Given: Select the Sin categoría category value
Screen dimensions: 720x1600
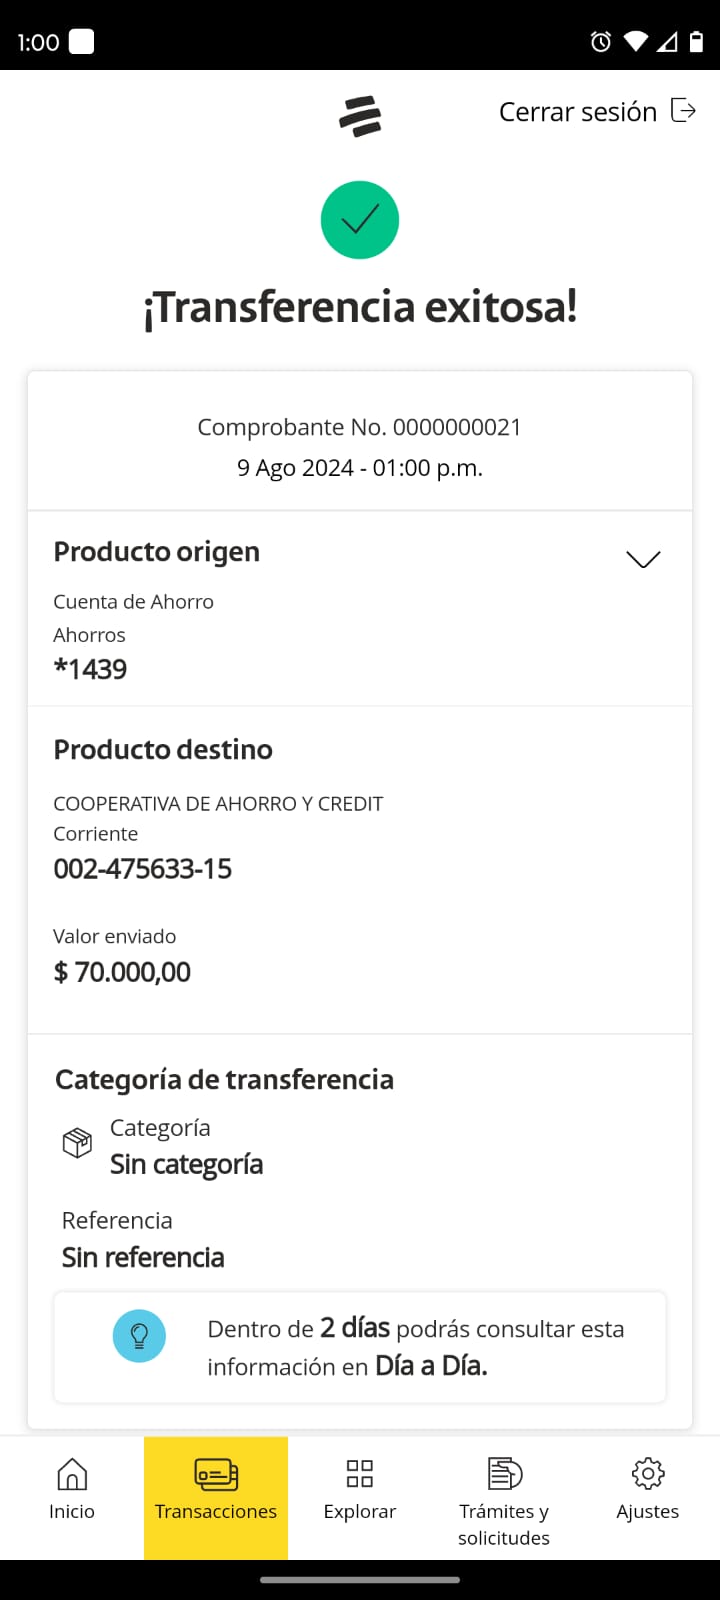Looking at the screenshot, I should 186,1165.
